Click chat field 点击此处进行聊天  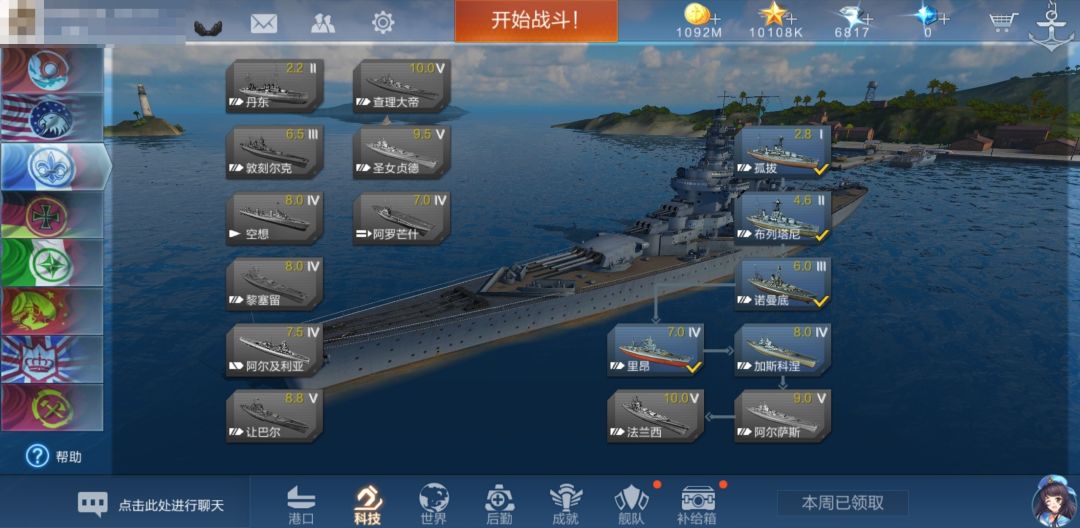point(150,505)
